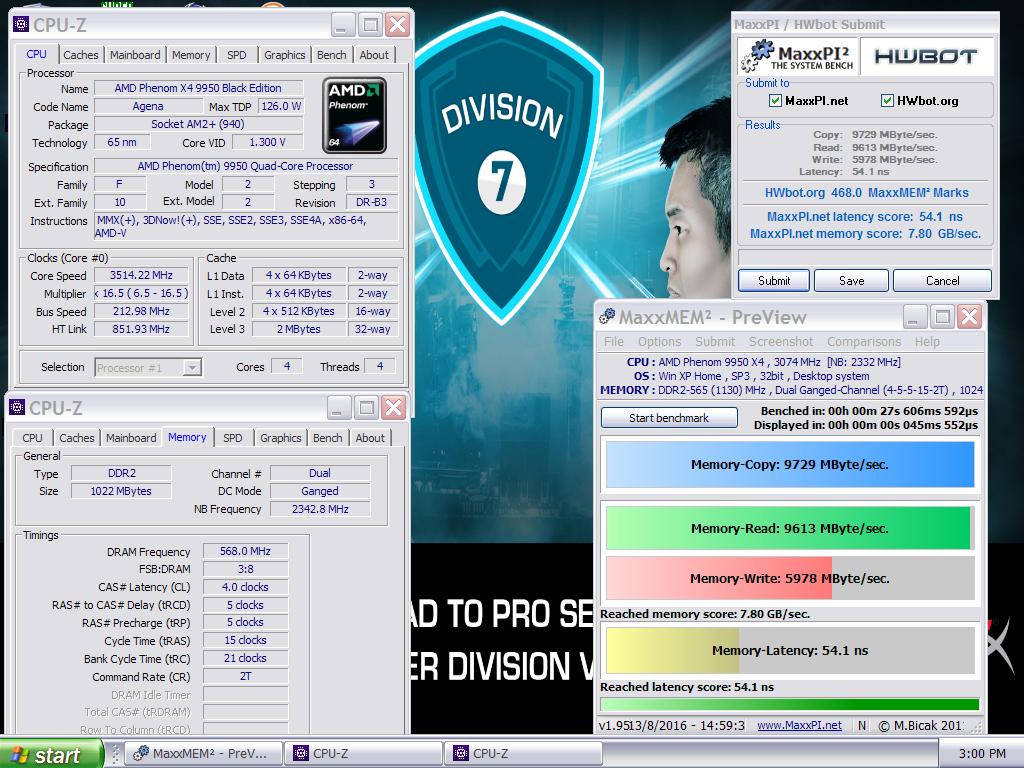1024x768 pixels.
Task: Minimize the top CPU-Z window
Action: coord(342,25)
